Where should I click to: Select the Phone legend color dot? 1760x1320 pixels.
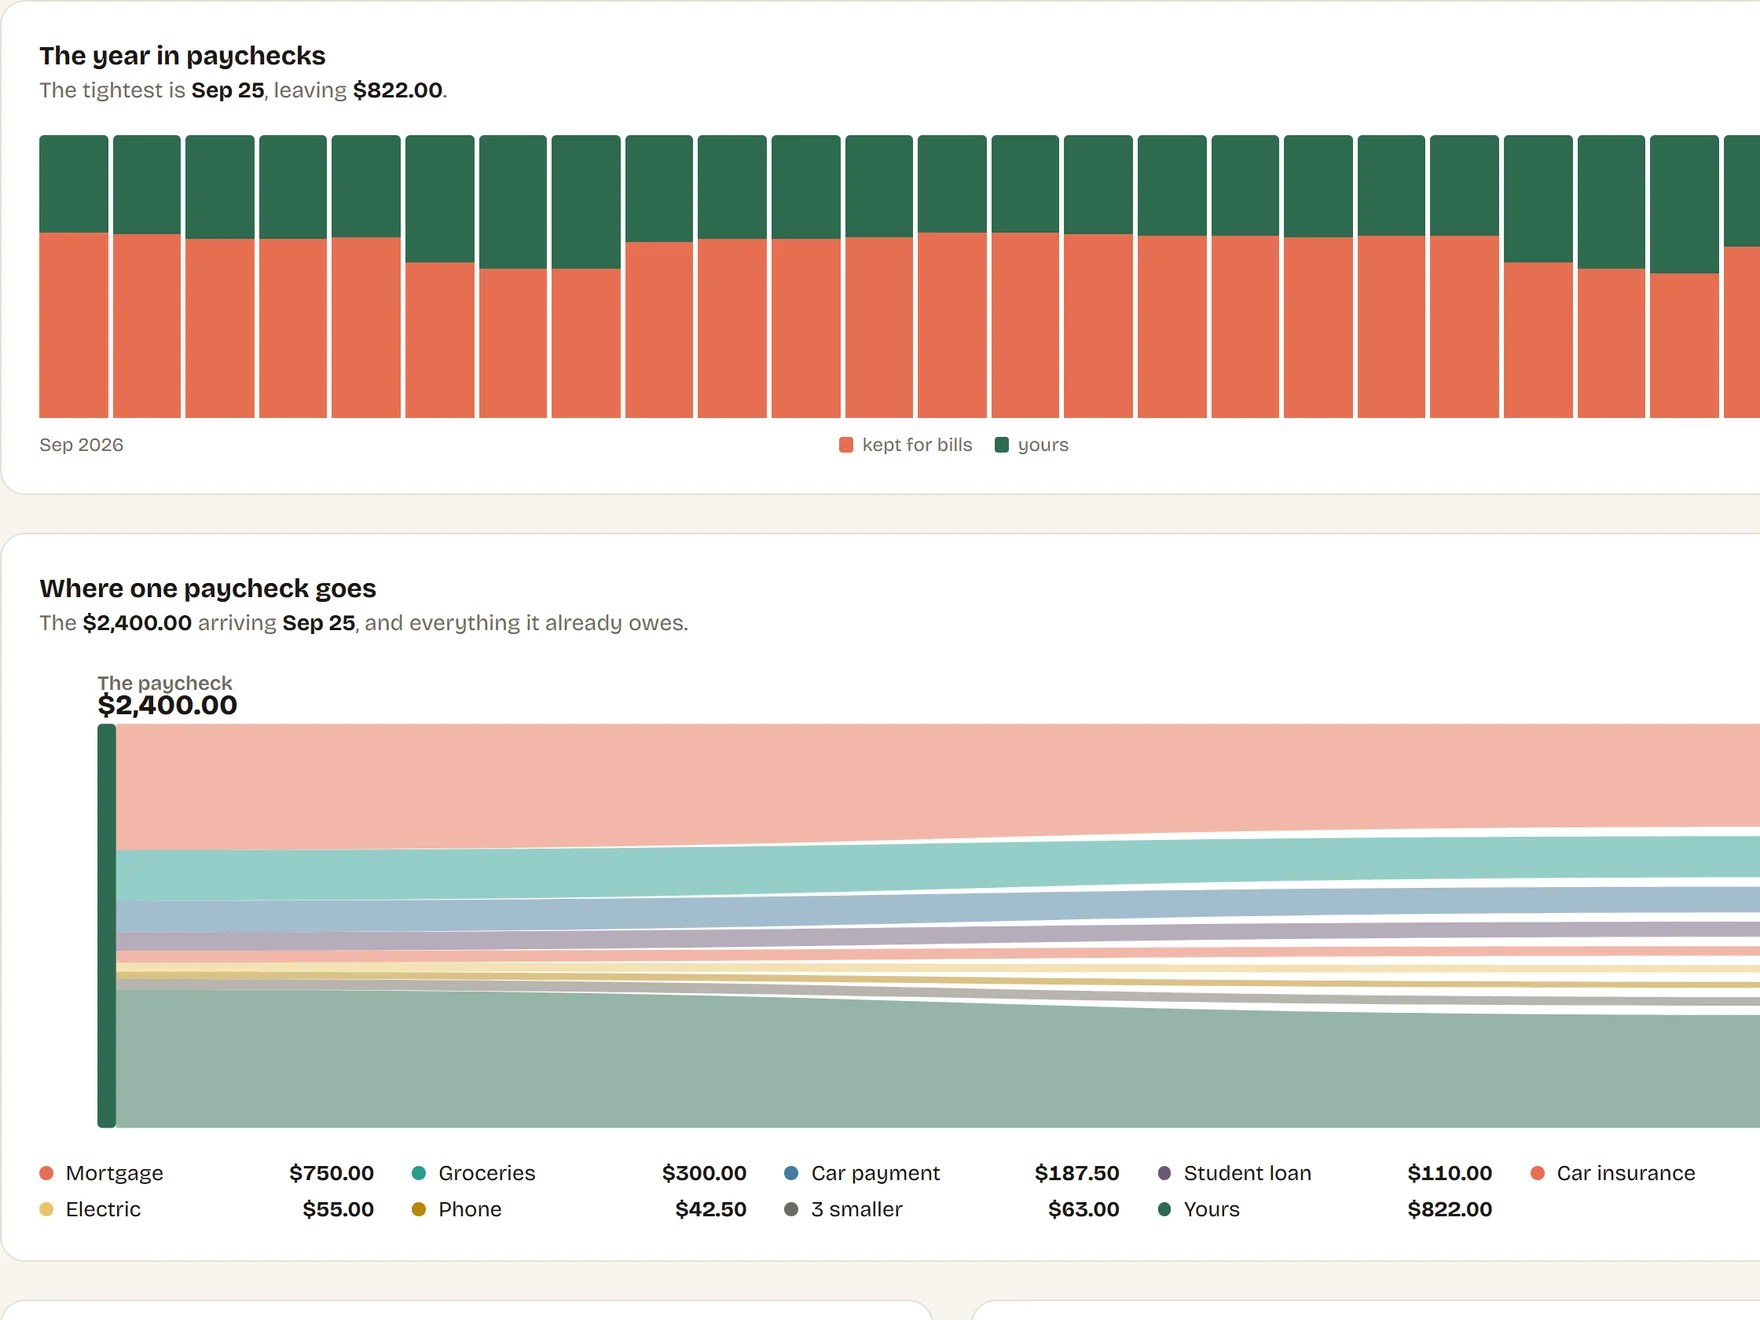click(x=419, y=1209)
